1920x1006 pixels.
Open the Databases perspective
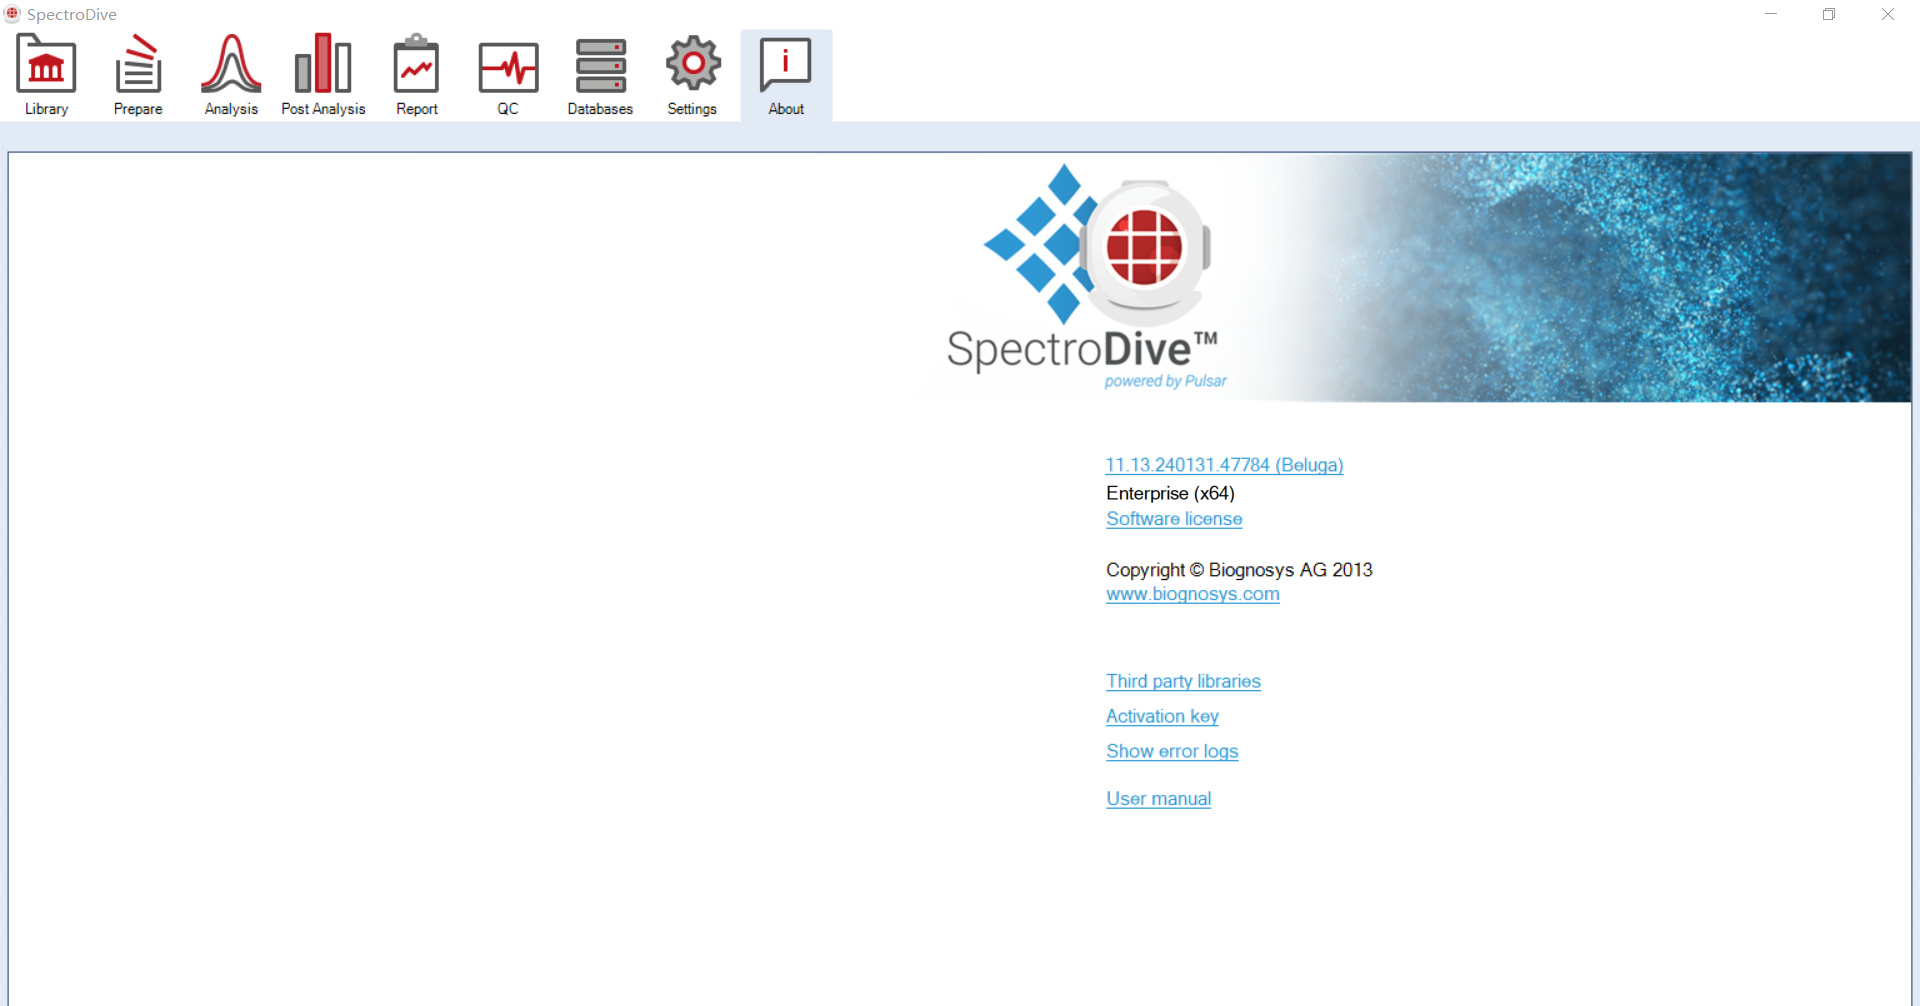tap(600, 76)
